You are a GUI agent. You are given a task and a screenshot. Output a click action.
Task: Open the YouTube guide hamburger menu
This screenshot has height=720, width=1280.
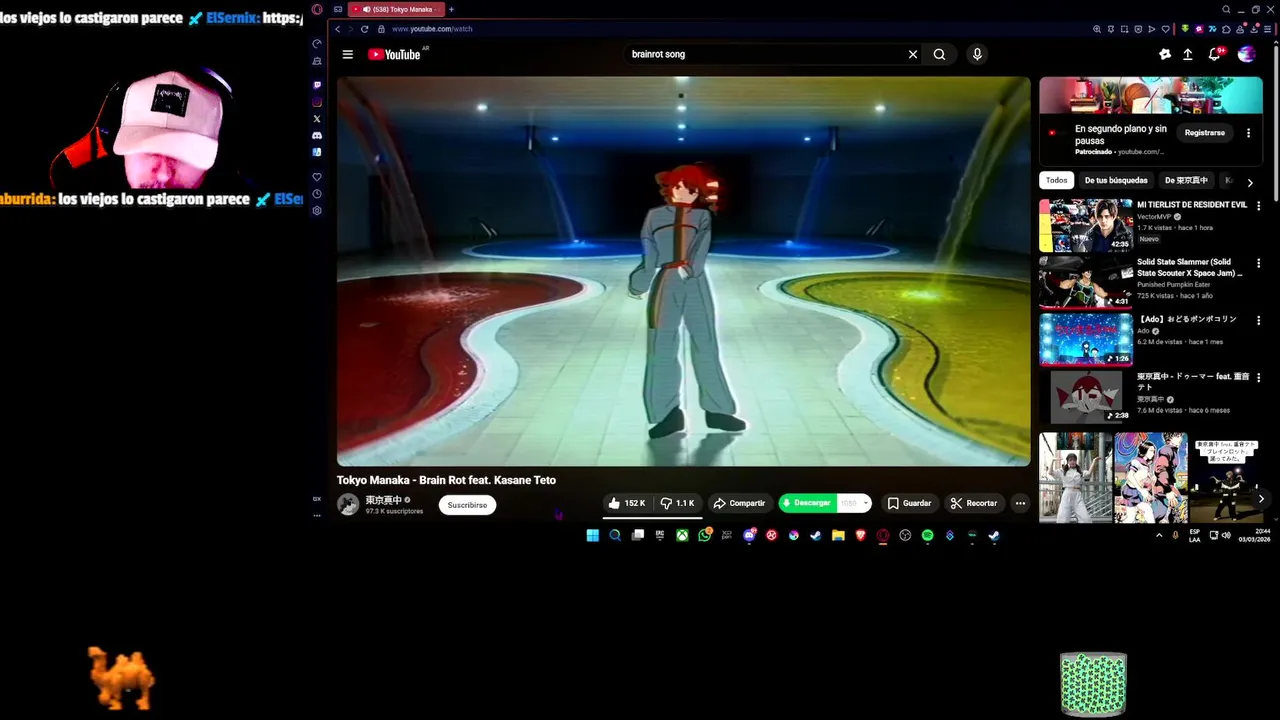click(347, 54)
